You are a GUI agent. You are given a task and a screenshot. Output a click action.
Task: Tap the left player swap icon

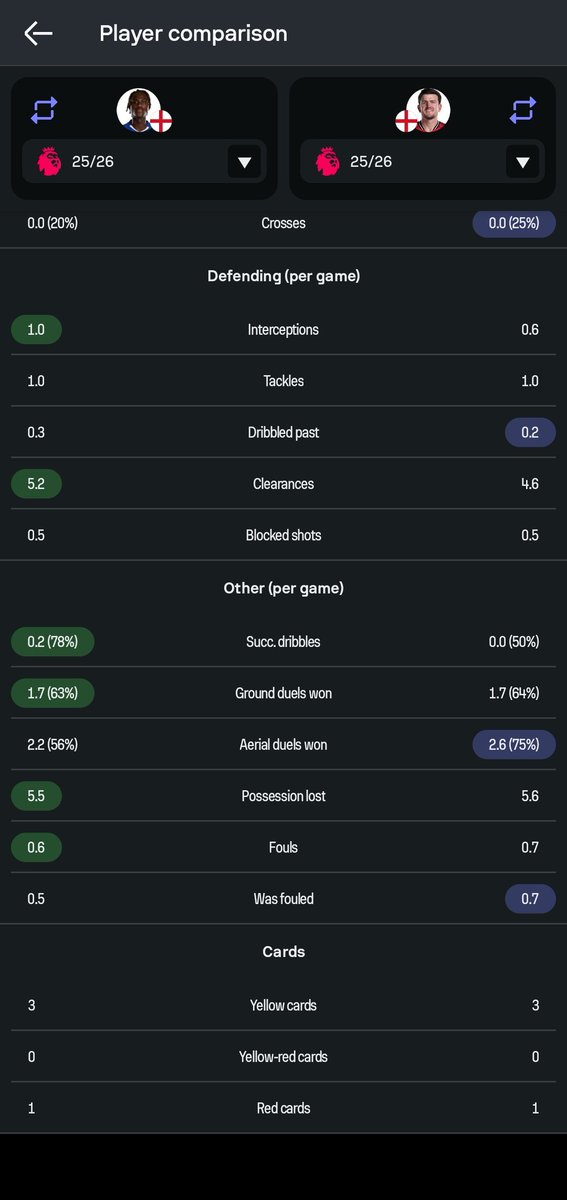point(44,110)
